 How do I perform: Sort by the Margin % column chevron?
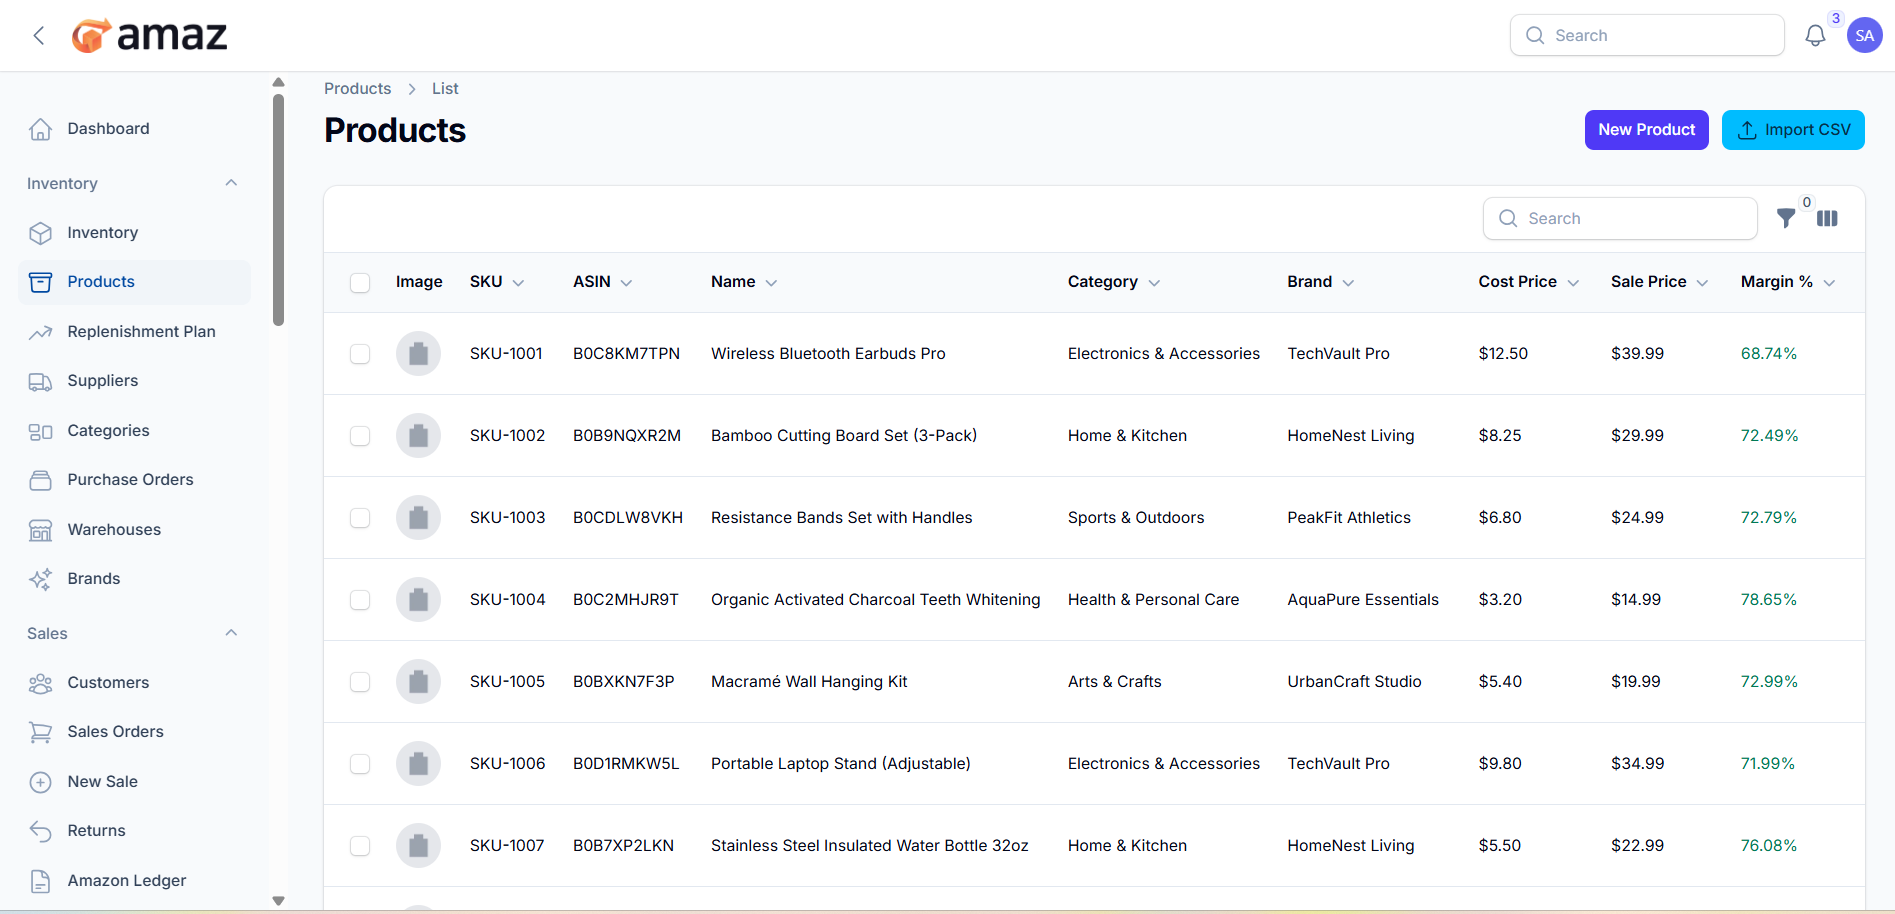[1829, 283]
